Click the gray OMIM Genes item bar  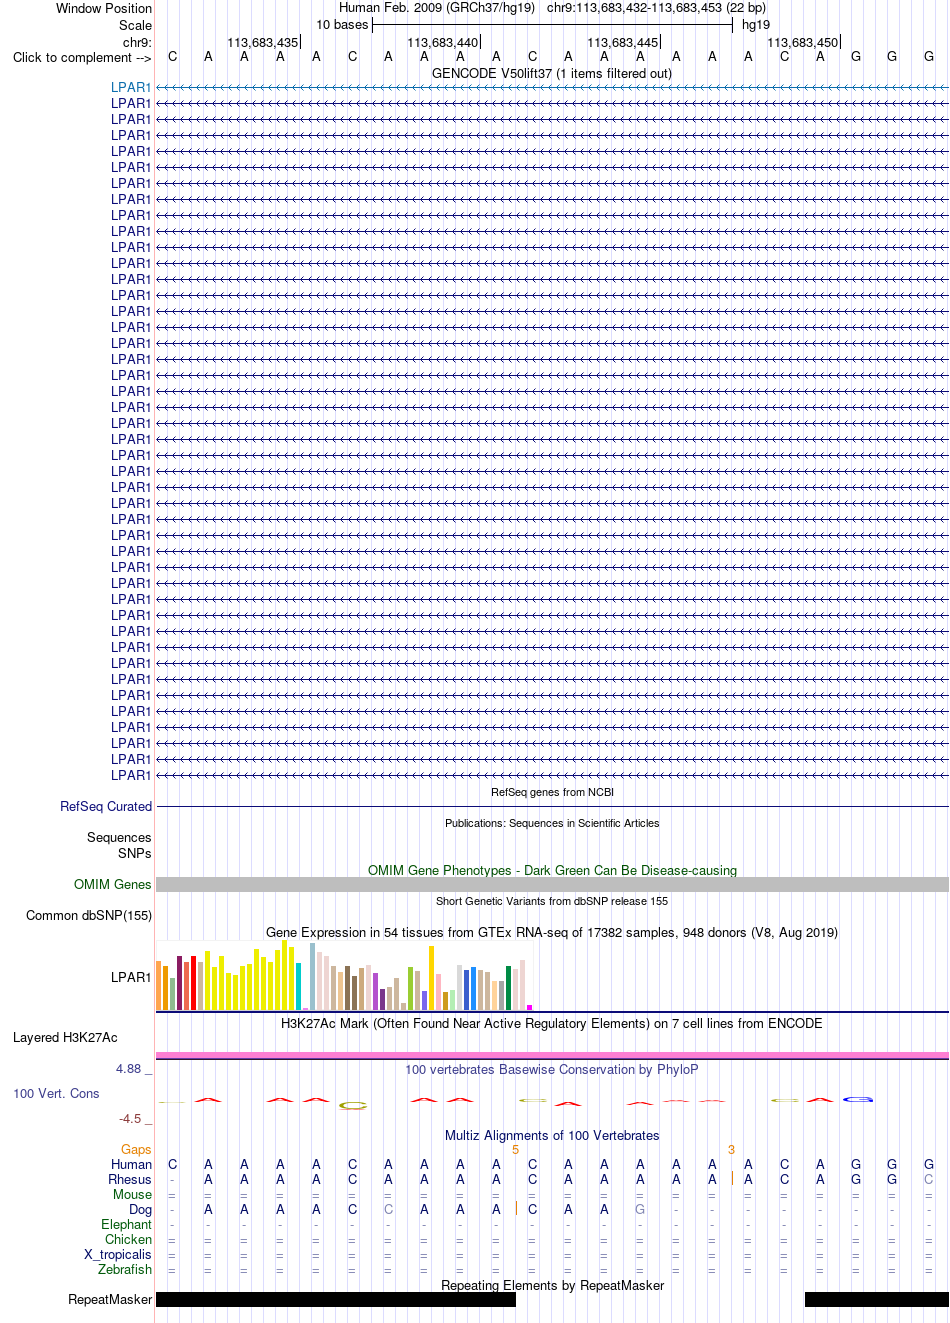coord(552,884)
